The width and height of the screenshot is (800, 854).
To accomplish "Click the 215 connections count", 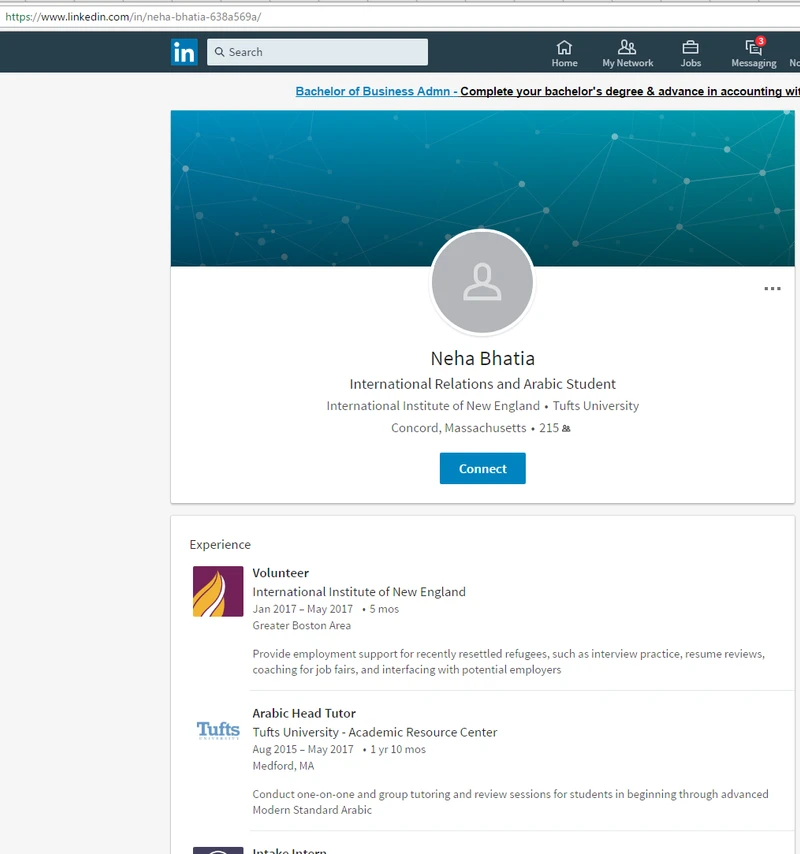I will click(x=549, y=428).
